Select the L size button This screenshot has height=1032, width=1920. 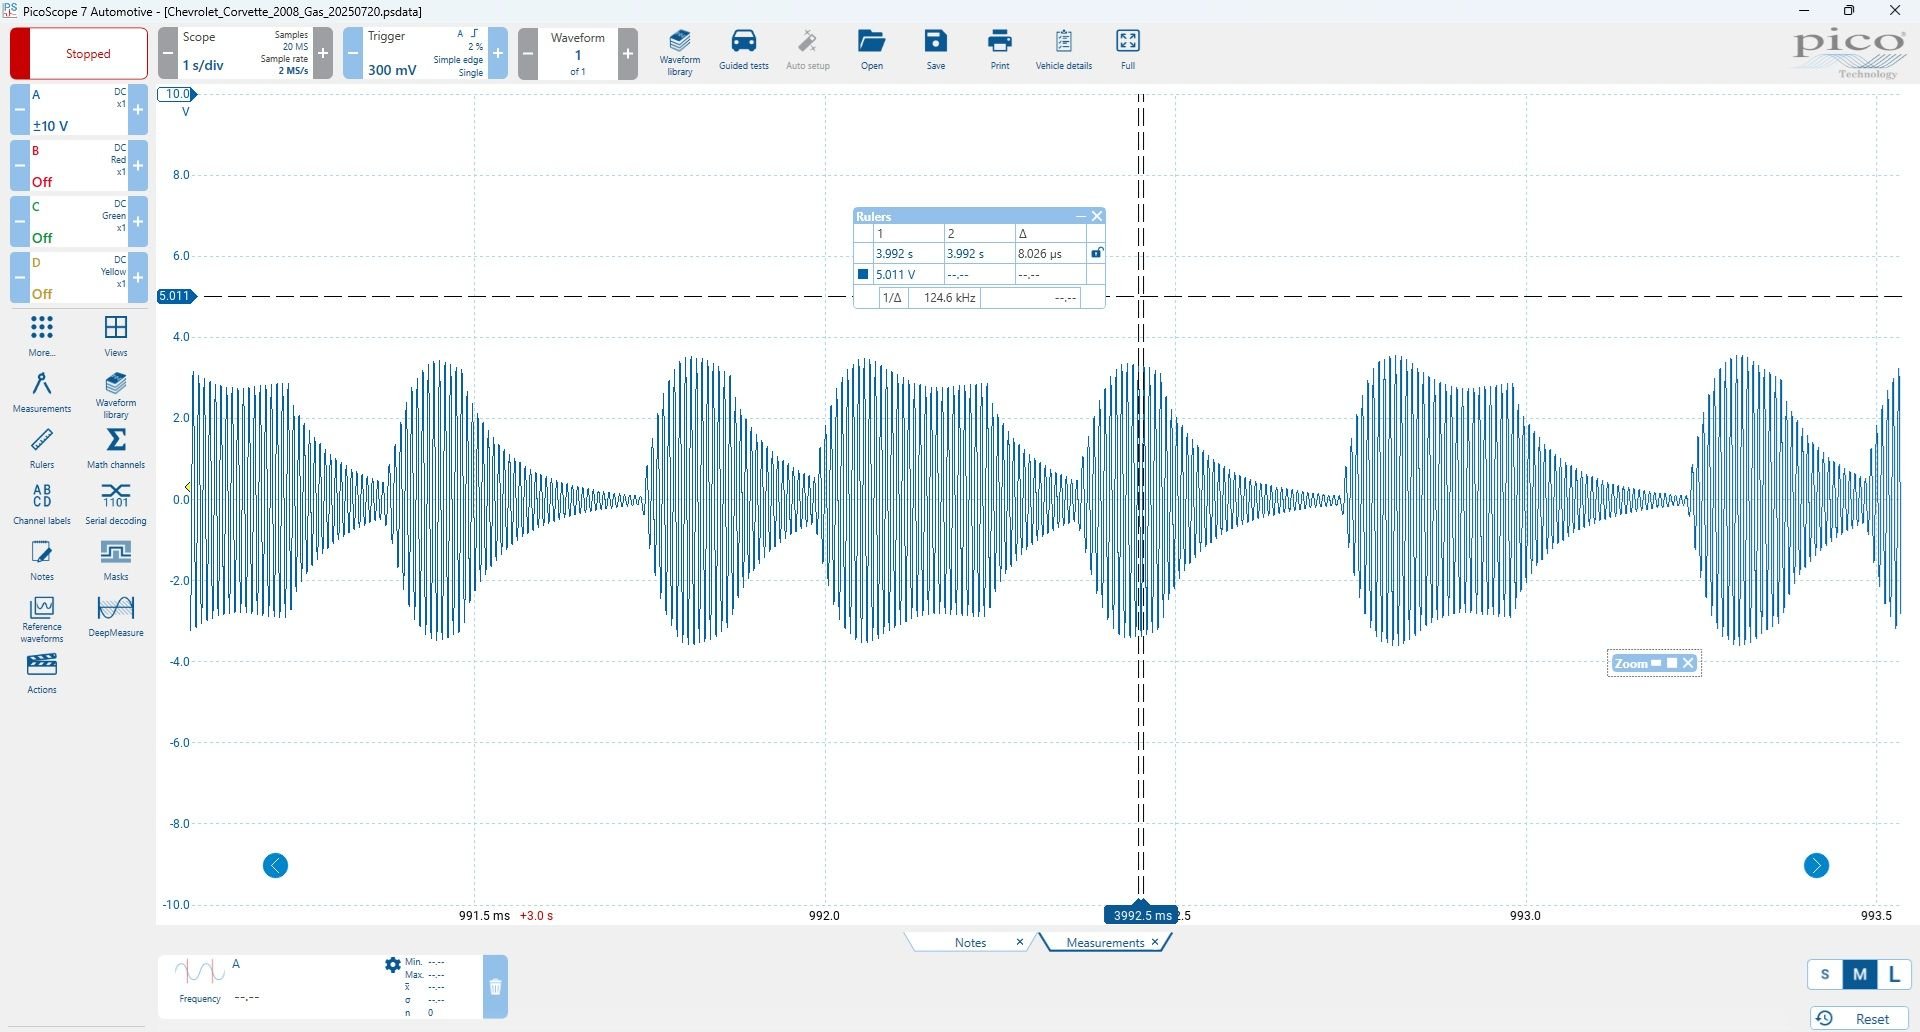coord(1894,974)
